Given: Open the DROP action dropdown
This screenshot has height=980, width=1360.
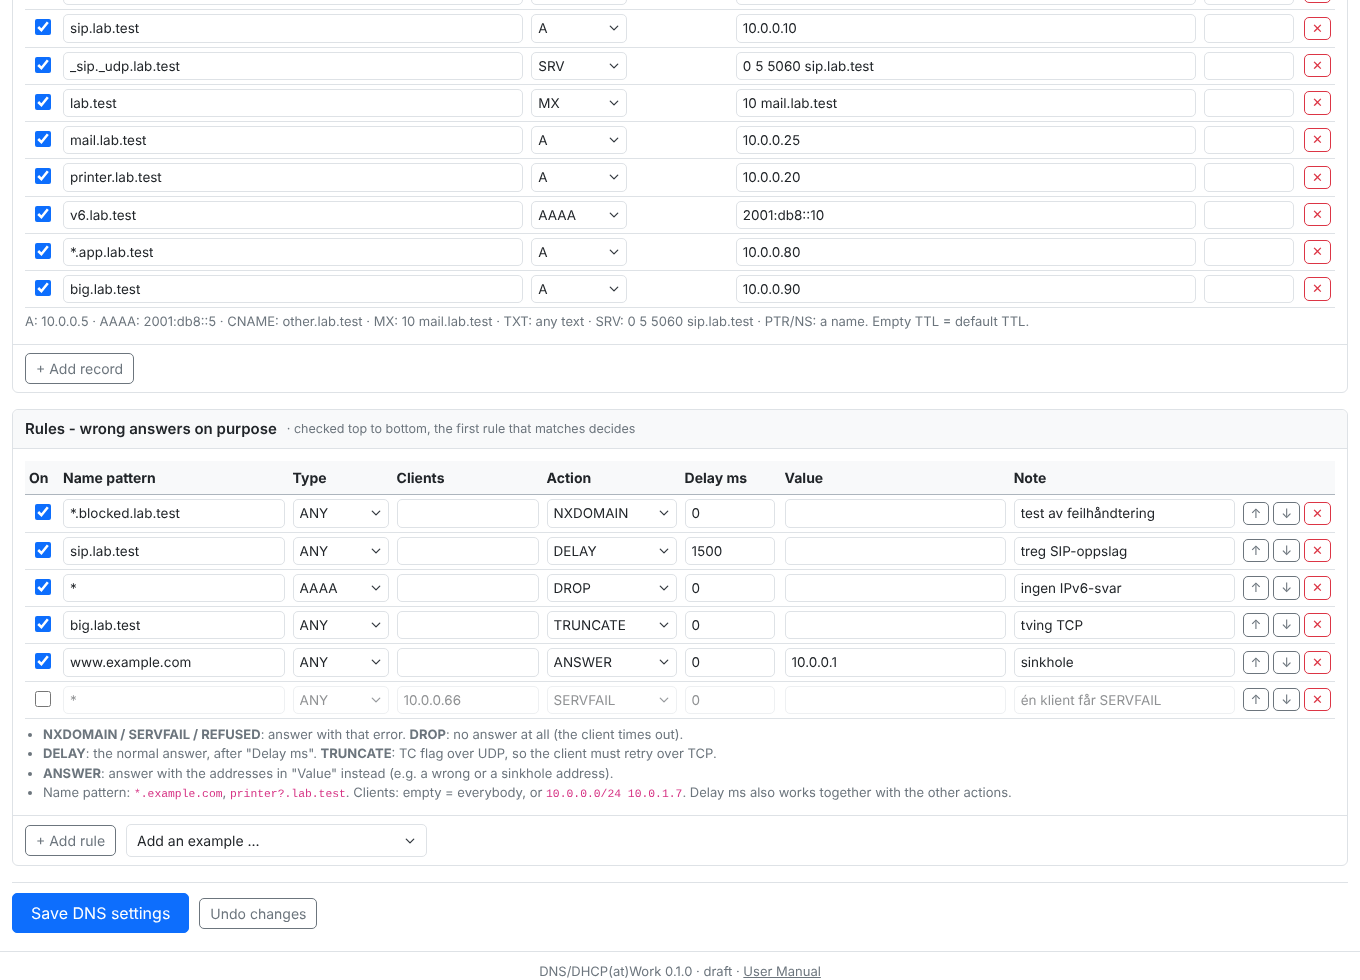Looking at the screenshot, I should point(611,588).
